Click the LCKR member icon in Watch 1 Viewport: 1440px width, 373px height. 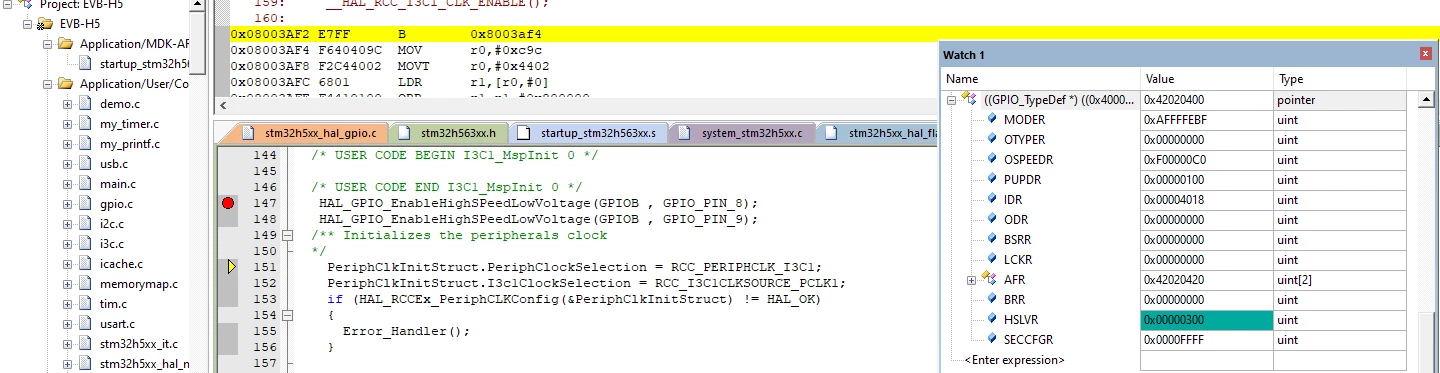[x=992, y=259]
